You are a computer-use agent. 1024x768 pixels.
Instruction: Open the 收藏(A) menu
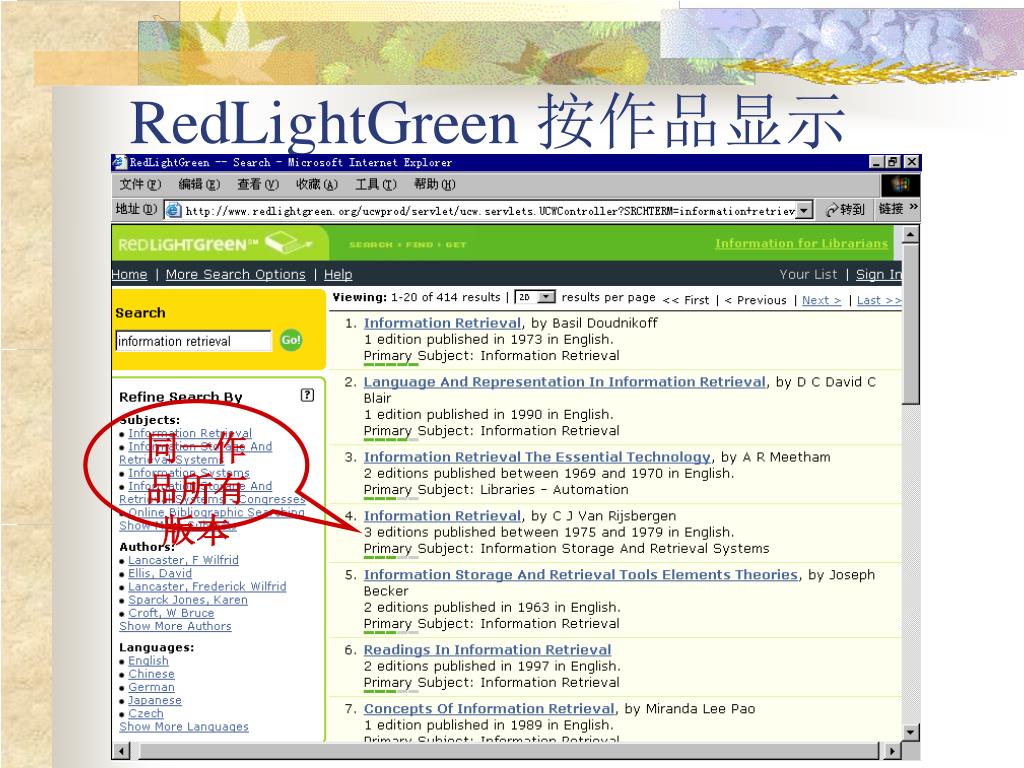[317, 185]
